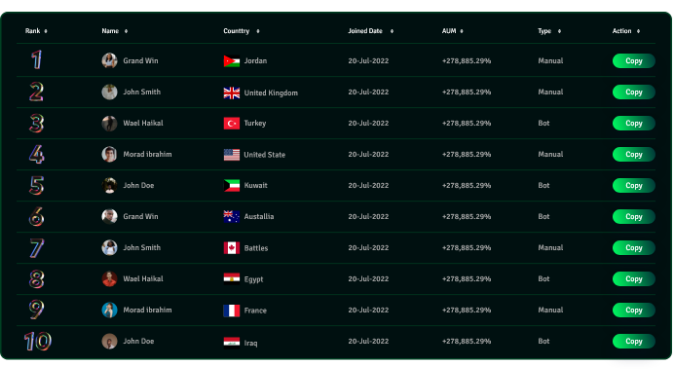Click Morad ibrahim avatar in rank 9
Screen dimensions: 673x376
pos(109,310)
